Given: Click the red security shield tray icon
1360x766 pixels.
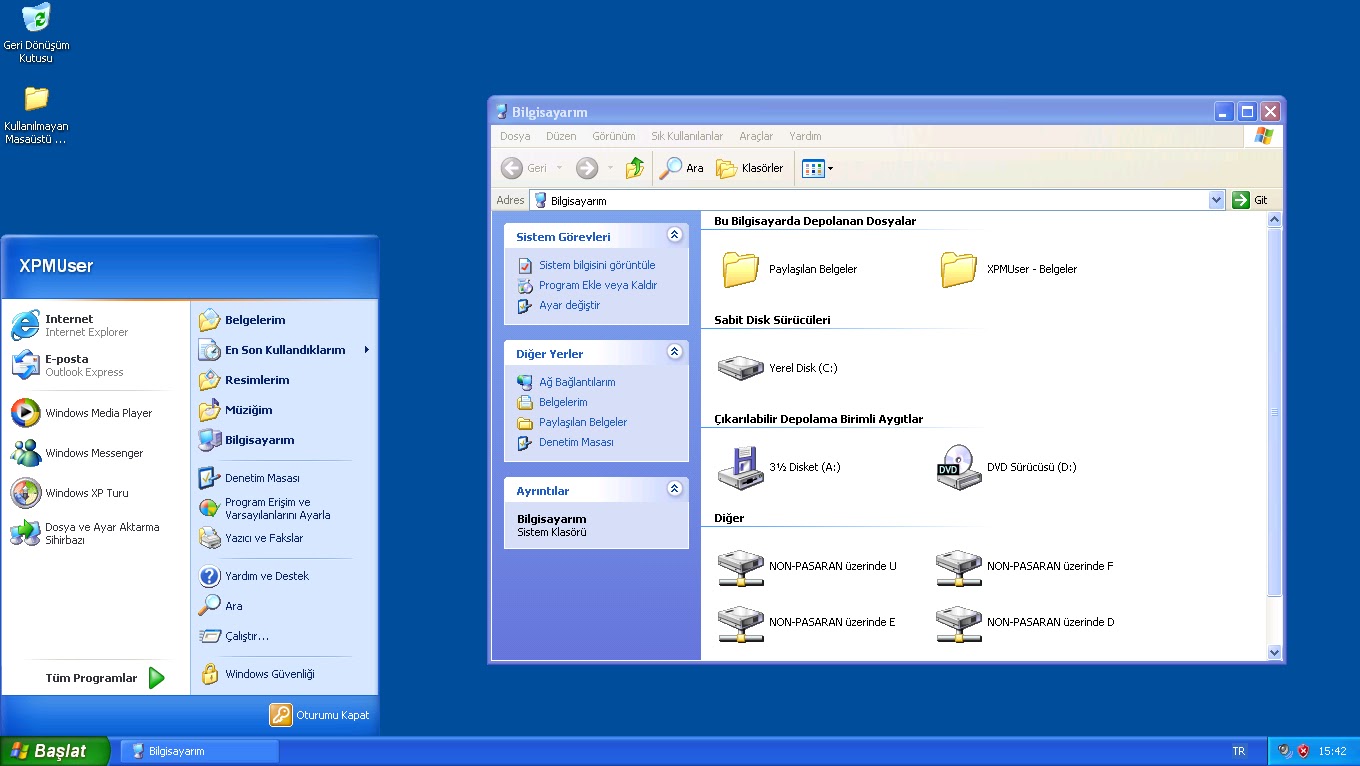Looking at the screenshot, I should coord(1303,751).
